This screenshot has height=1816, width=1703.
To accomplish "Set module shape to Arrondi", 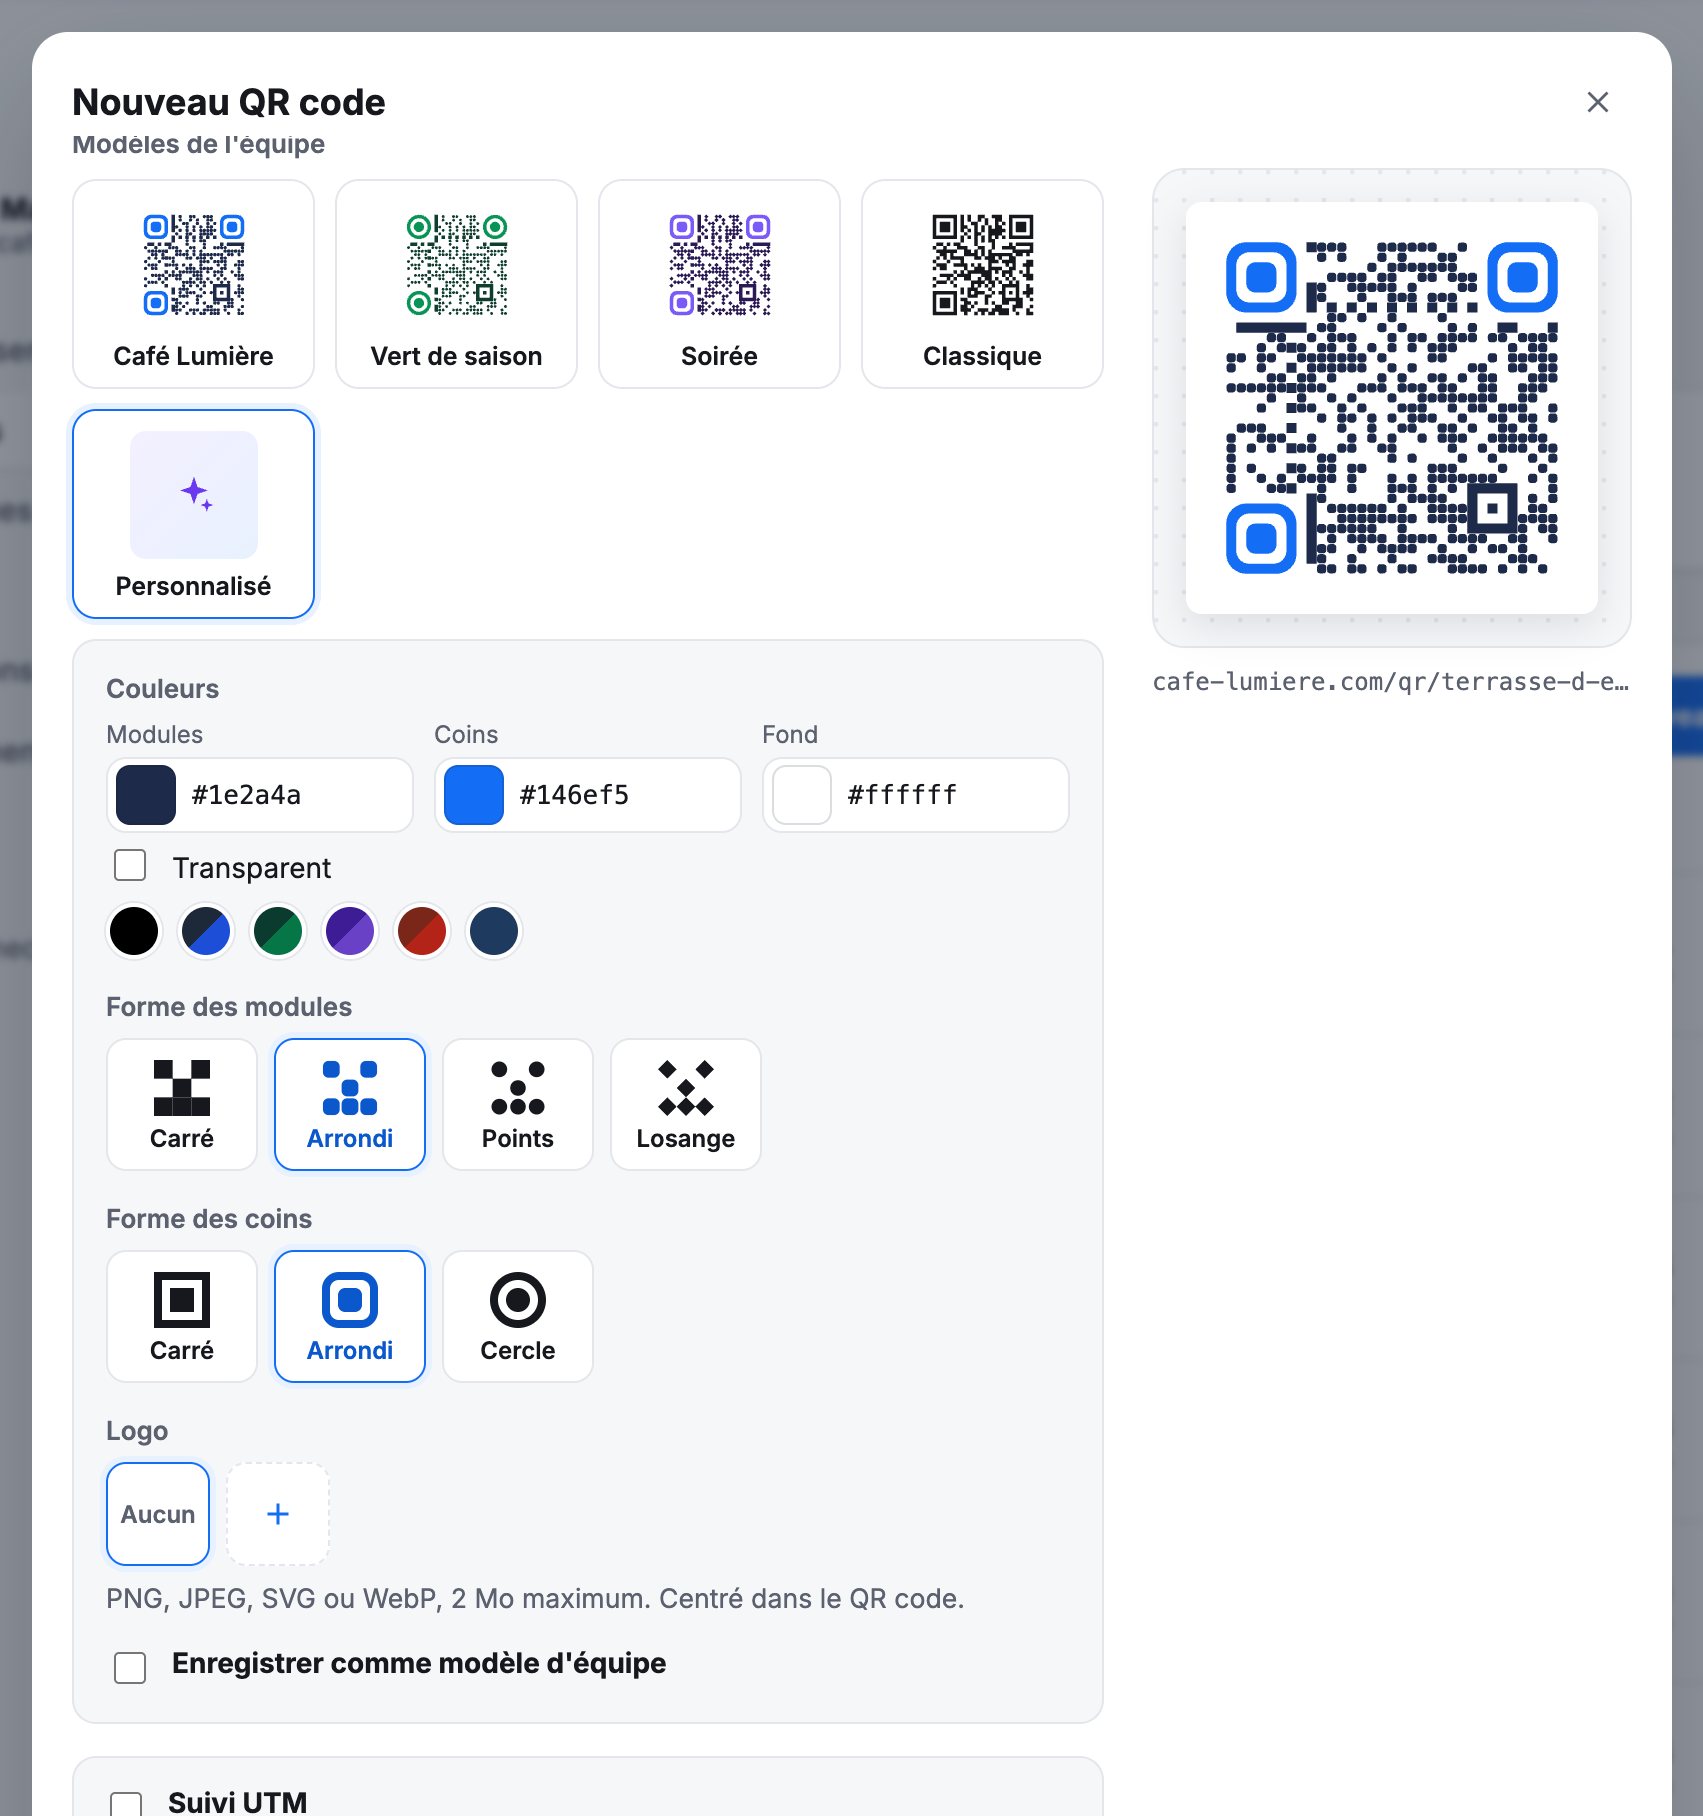I will pos(350,1104).
